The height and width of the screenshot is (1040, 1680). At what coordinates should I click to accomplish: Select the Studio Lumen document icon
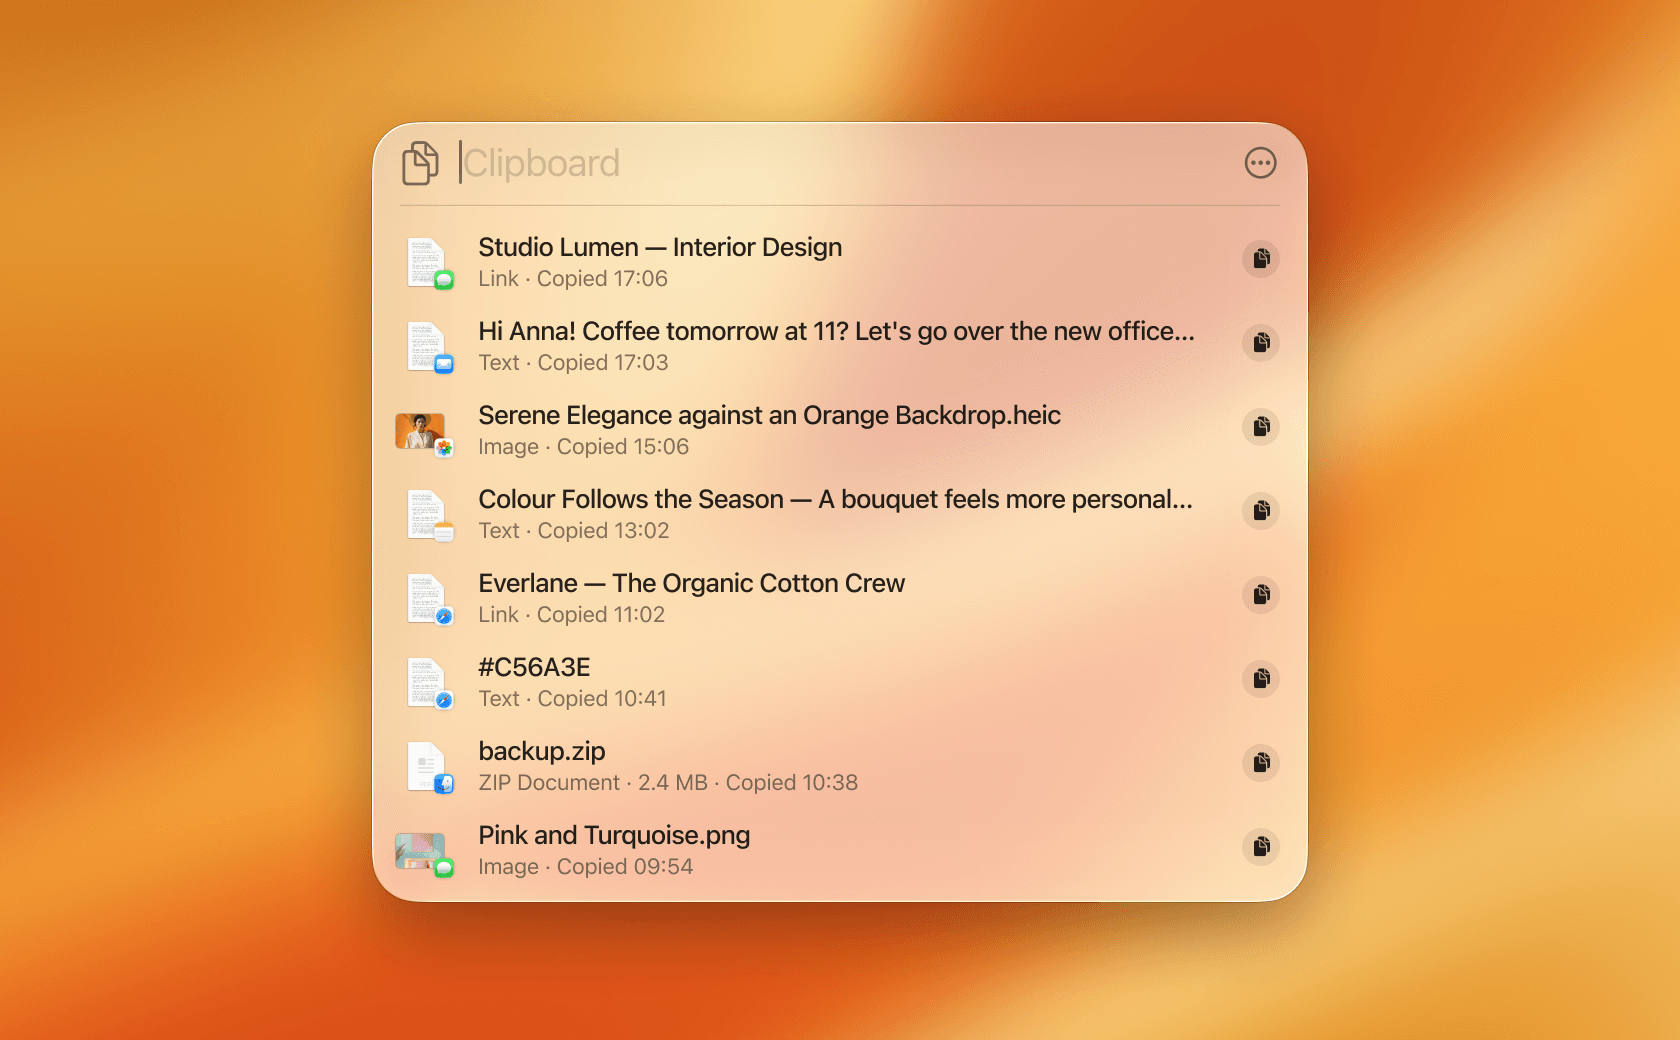(x=429, y=263)
